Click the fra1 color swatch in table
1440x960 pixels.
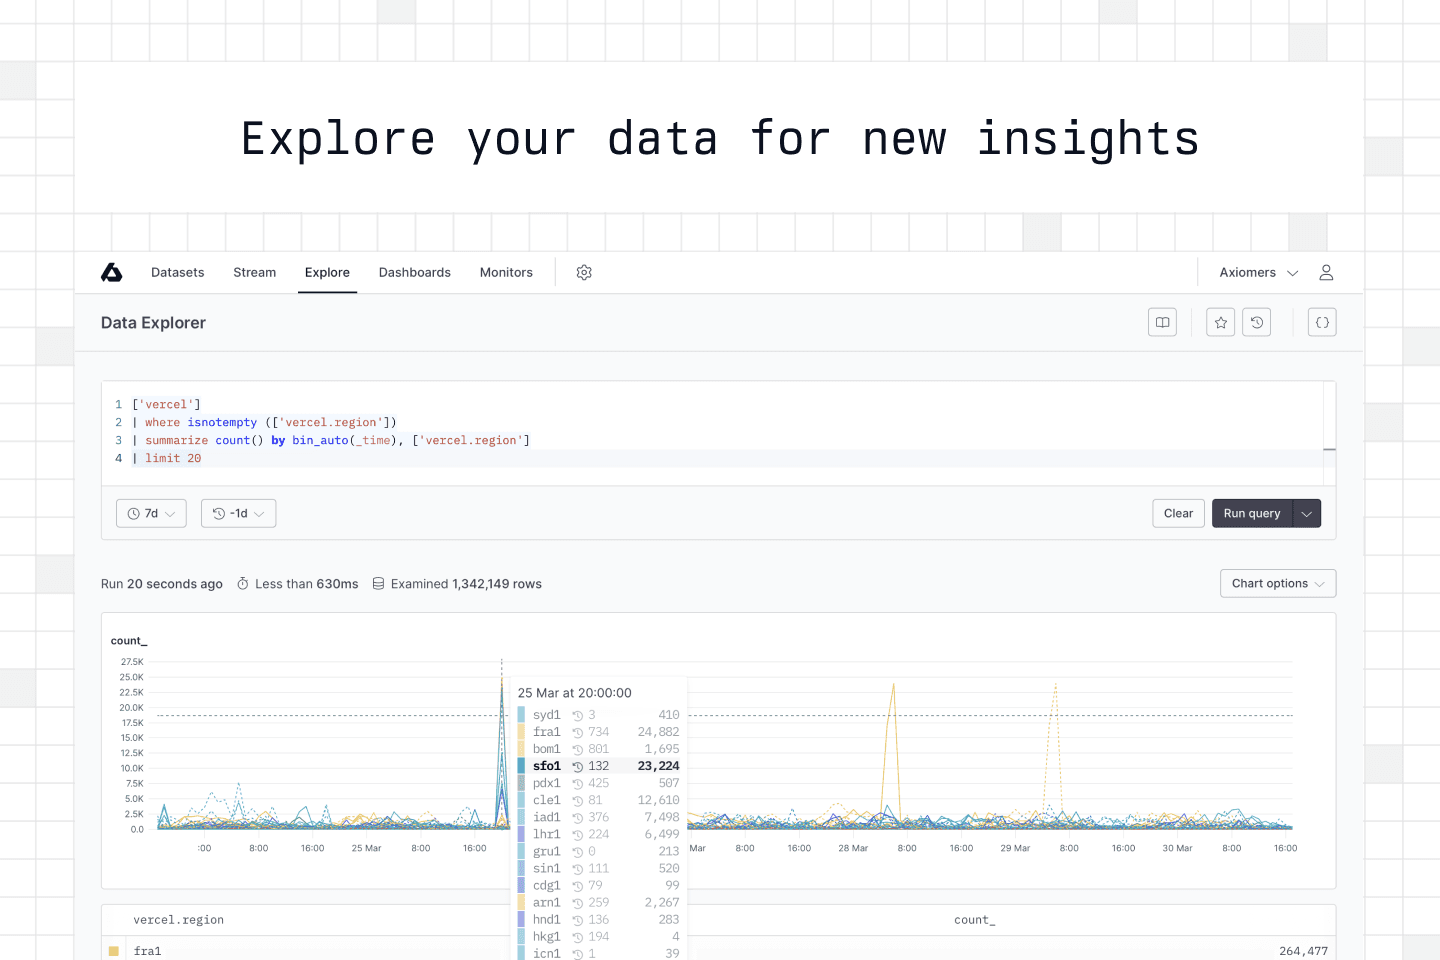click(114, 951)
